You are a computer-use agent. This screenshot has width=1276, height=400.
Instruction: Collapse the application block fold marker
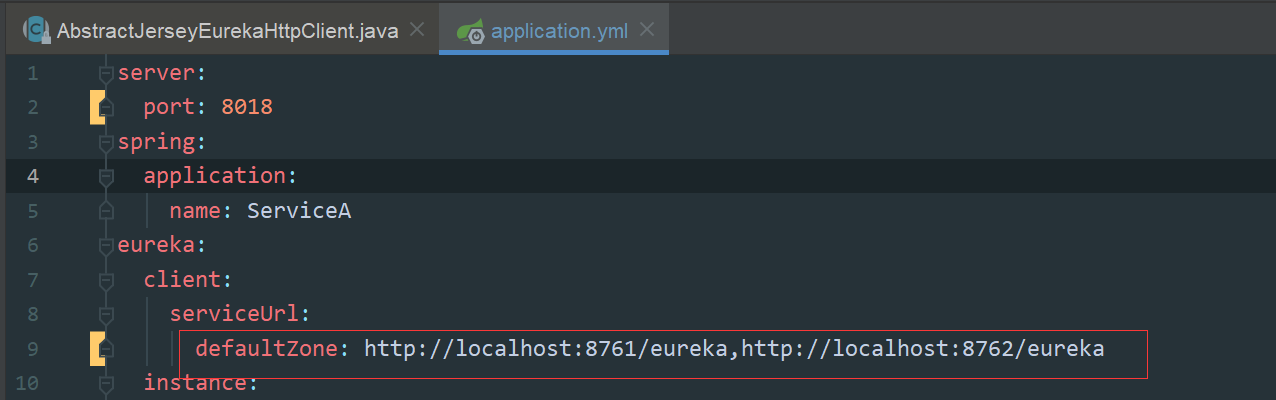tap(106, 177)
